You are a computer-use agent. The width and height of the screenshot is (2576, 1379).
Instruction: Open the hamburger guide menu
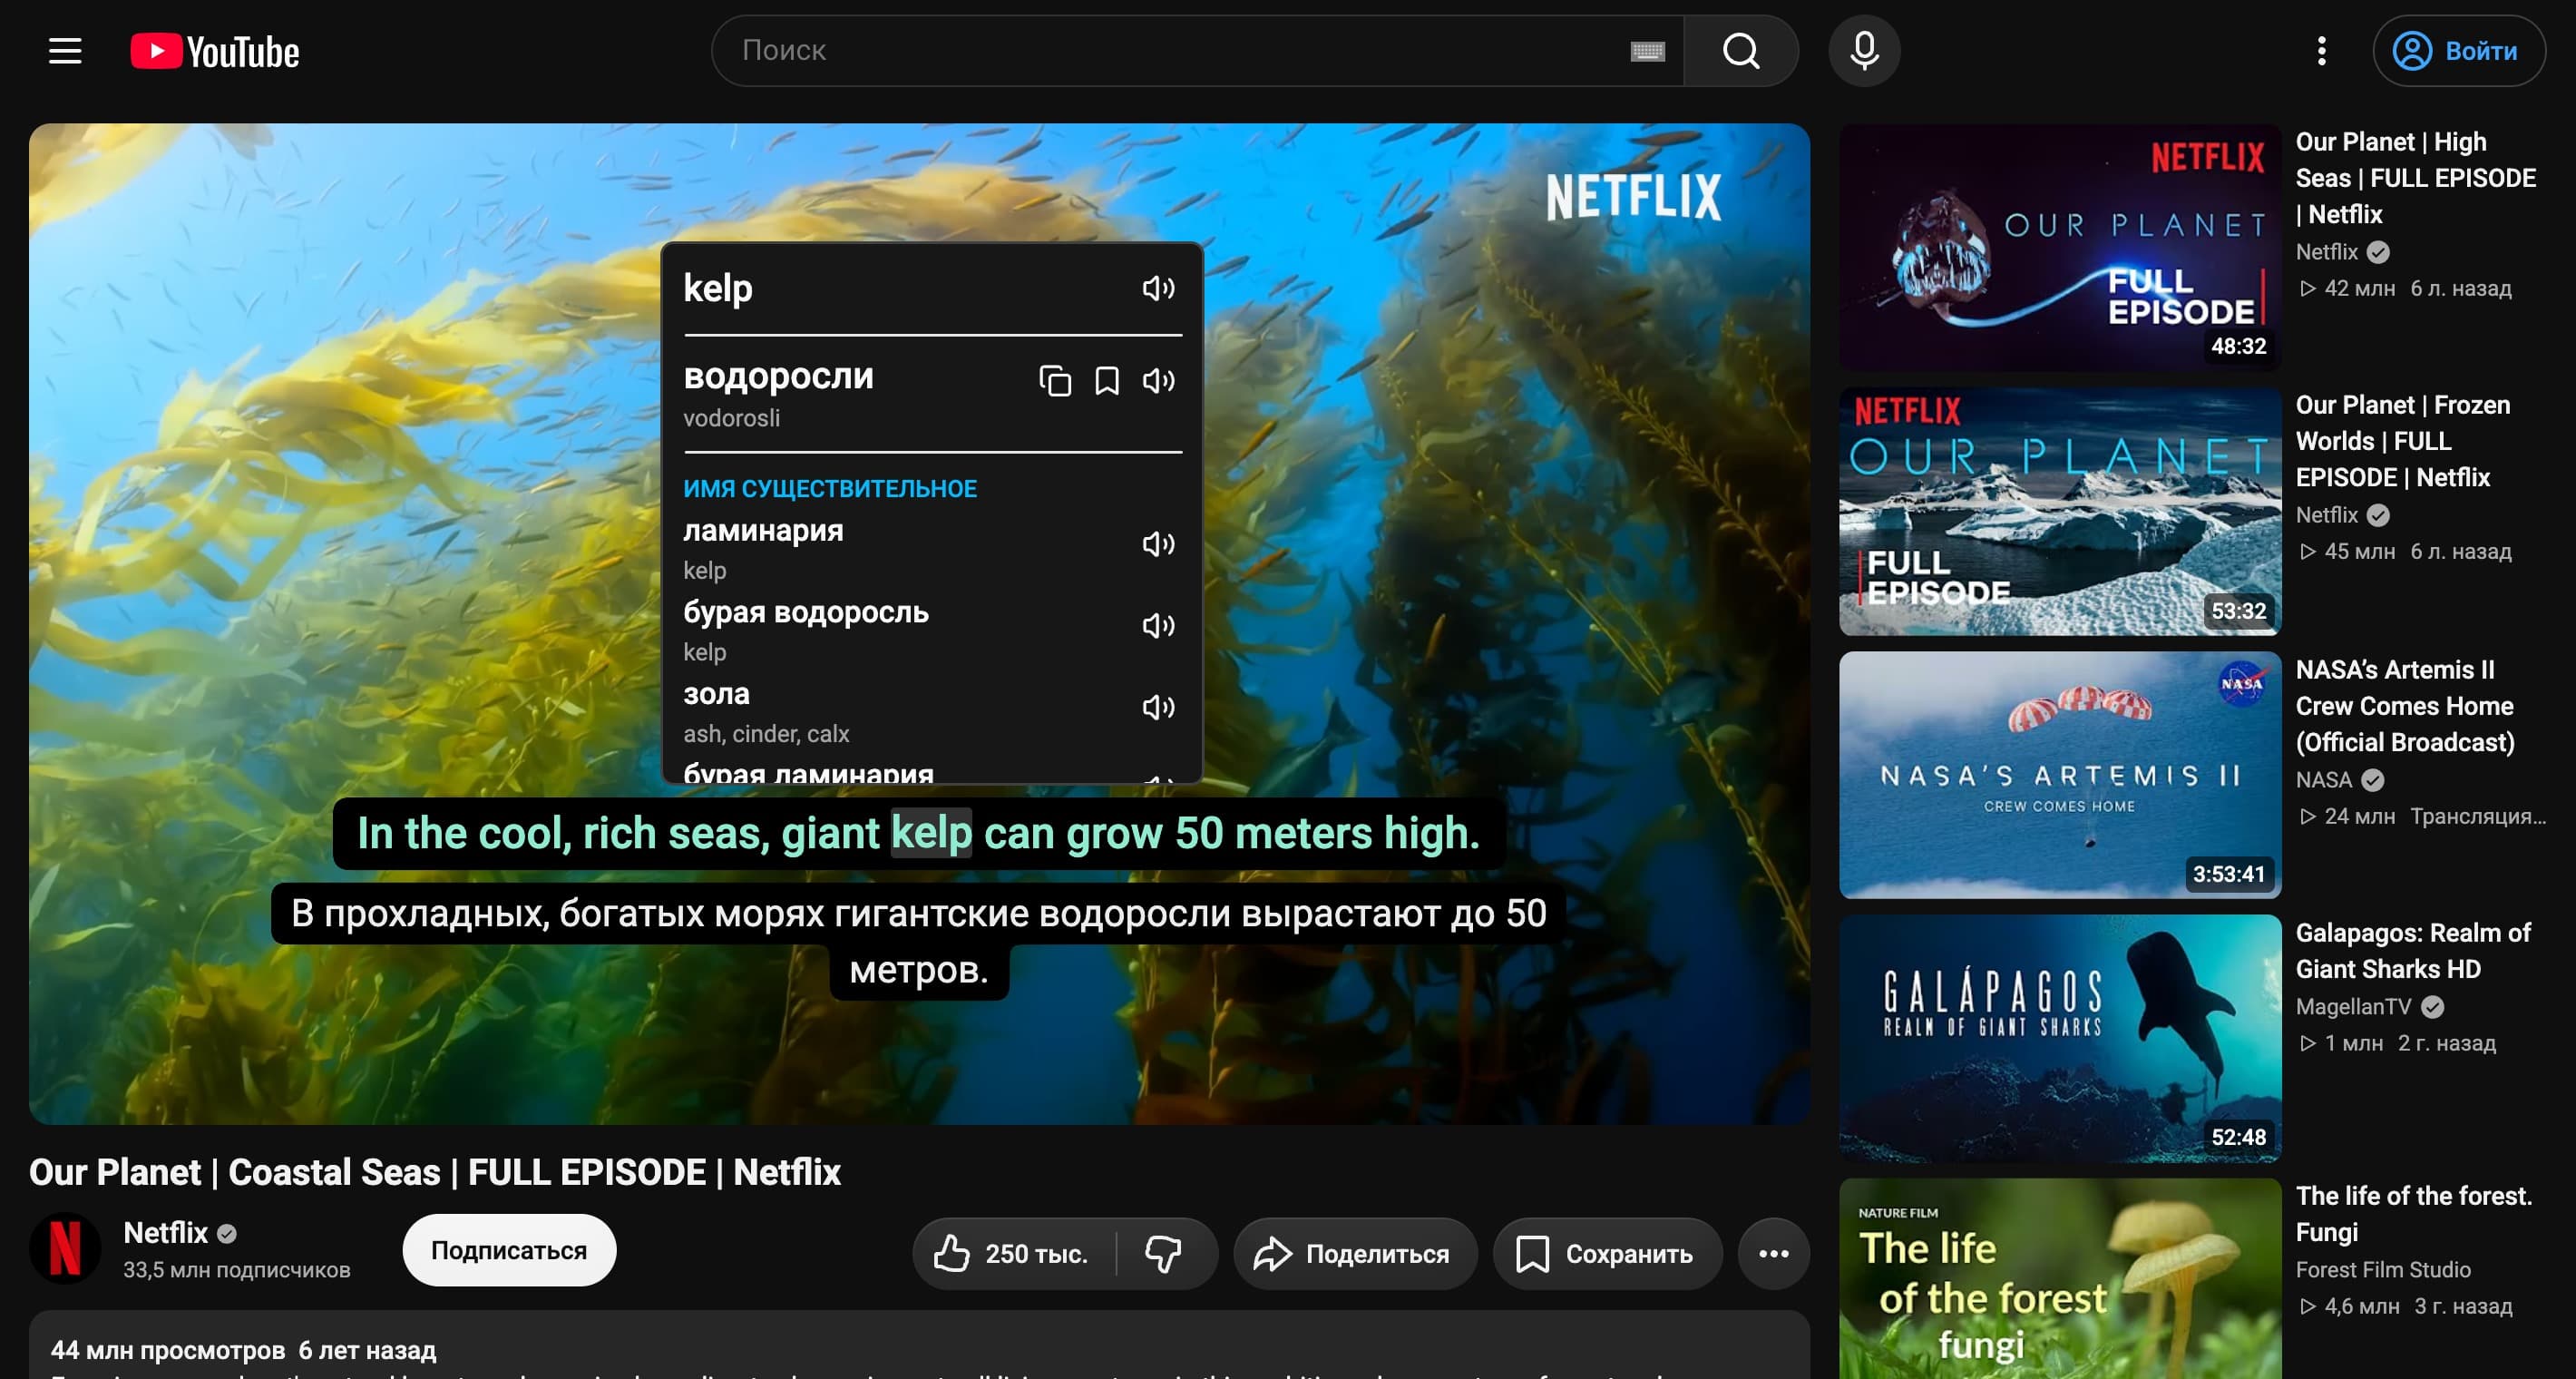click(65, 51)
